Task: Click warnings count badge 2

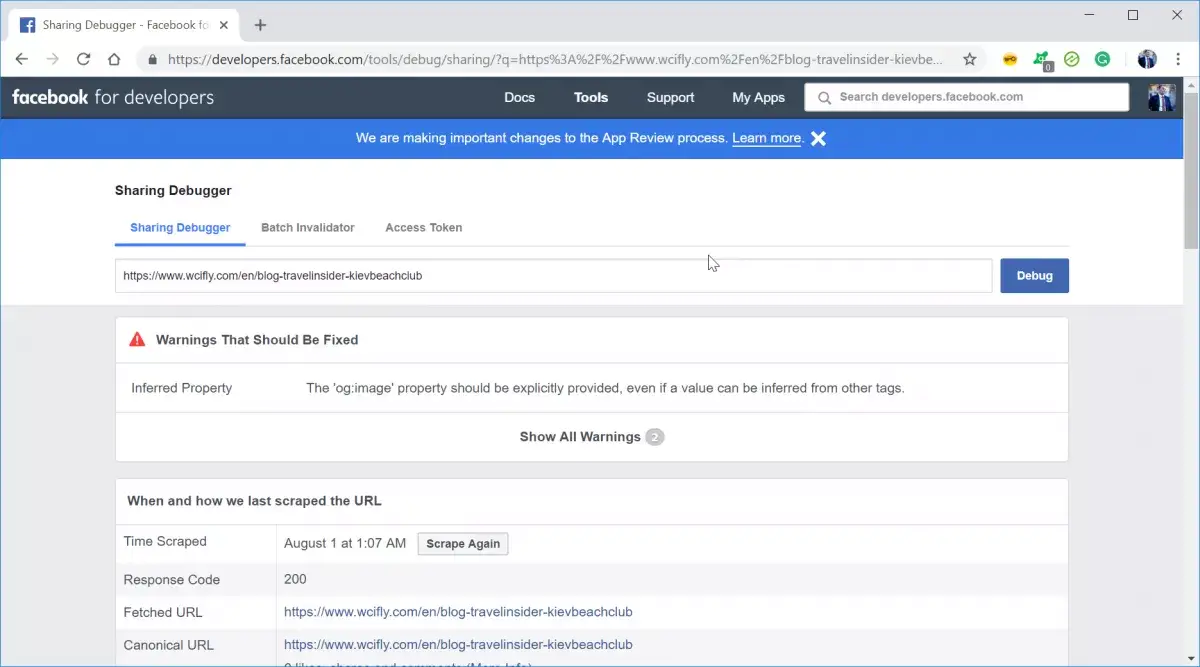Action: tap(655, 437)
